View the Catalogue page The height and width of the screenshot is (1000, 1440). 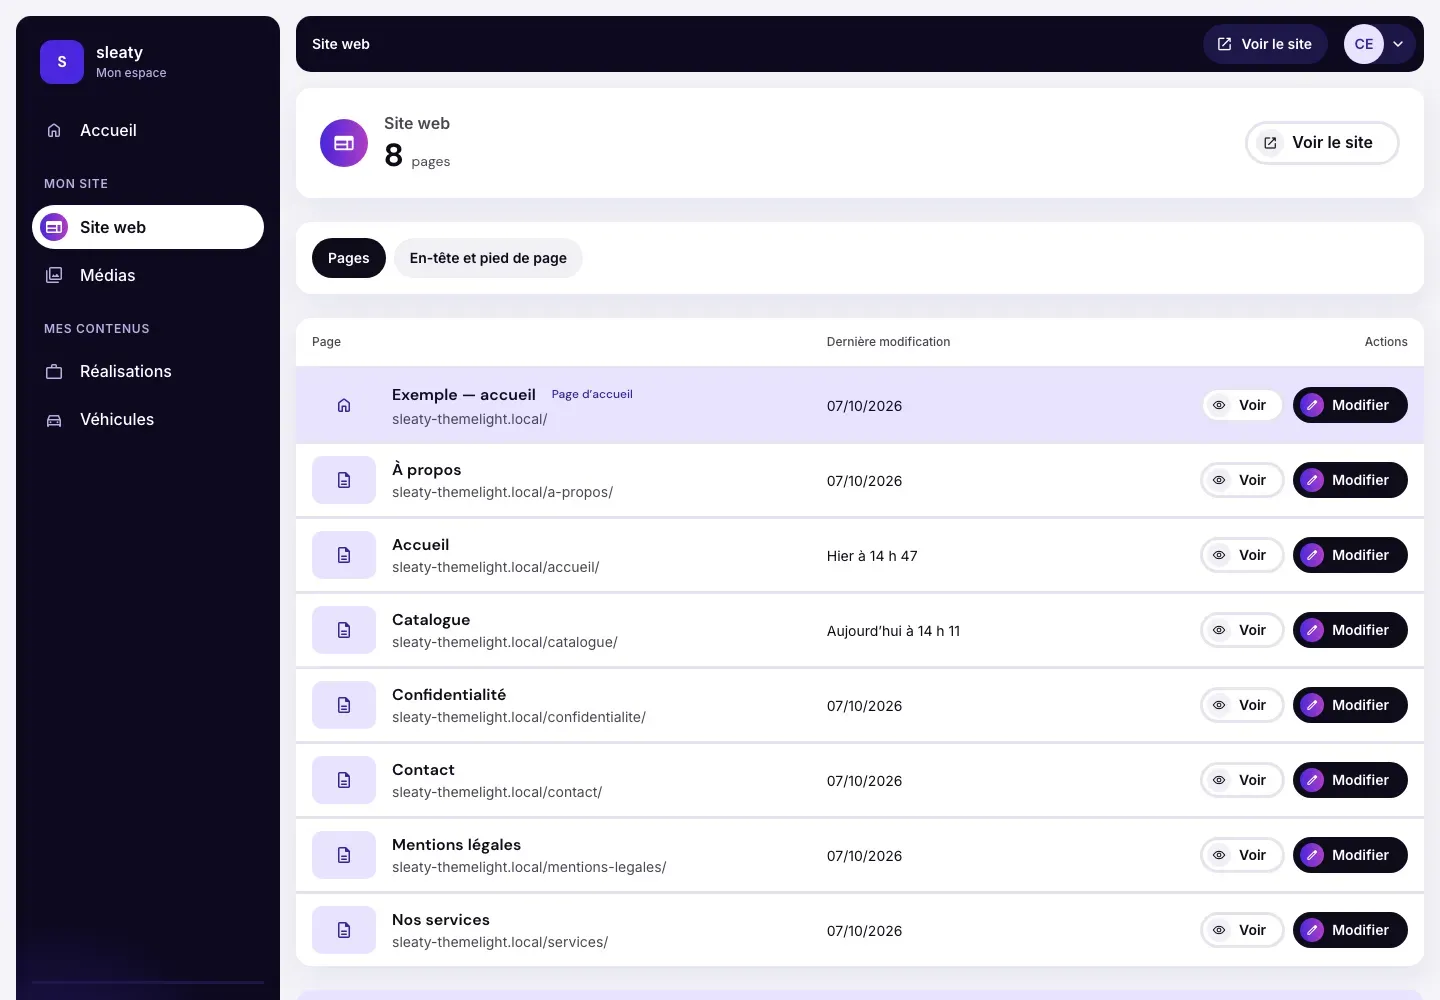1242,630
